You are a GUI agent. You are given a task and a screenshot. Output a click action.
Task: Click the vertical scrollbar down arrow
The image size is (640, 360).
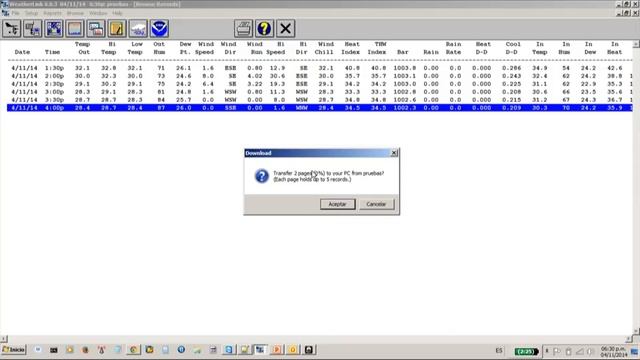(636, 331)
